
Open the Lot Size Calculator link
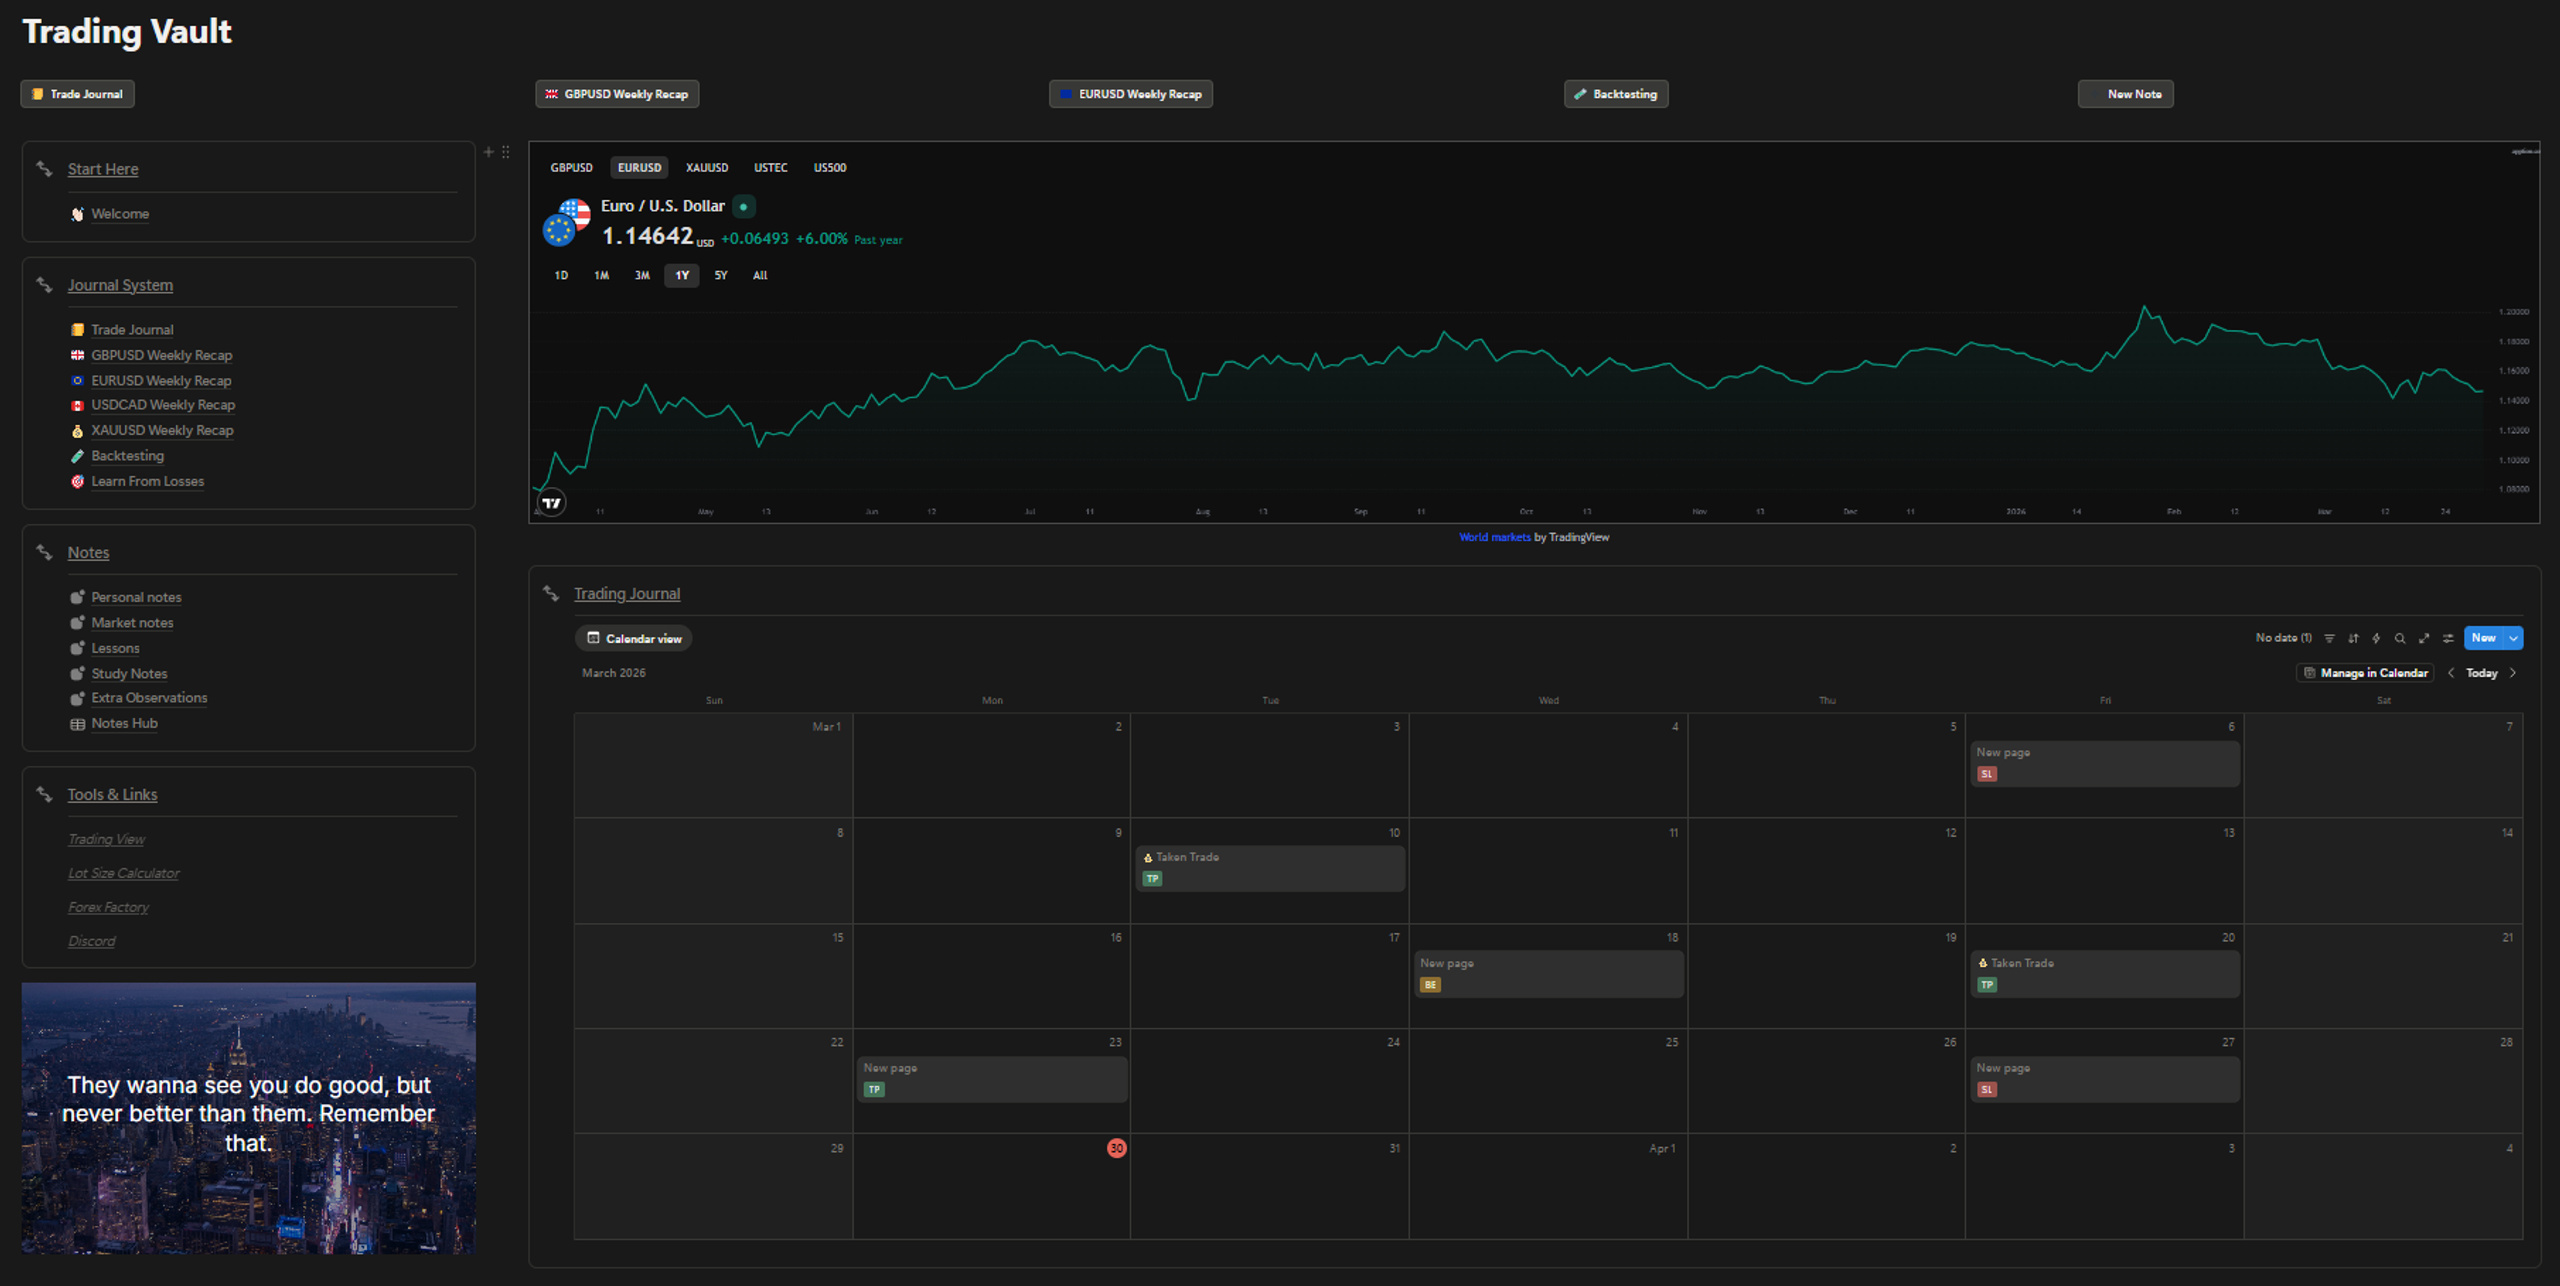point(124,873)
